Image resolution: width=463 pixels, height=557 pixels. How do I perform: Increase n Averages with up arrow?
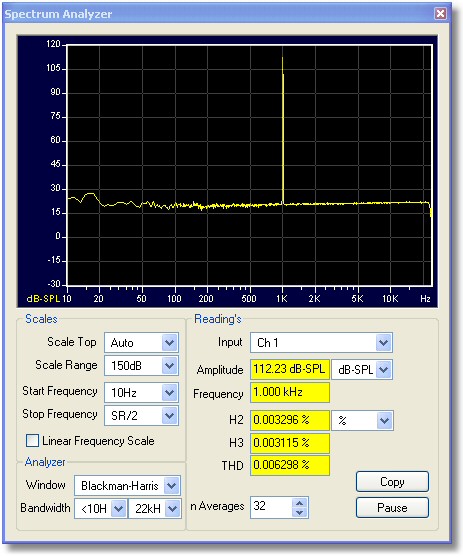click(x=300, y=503)
